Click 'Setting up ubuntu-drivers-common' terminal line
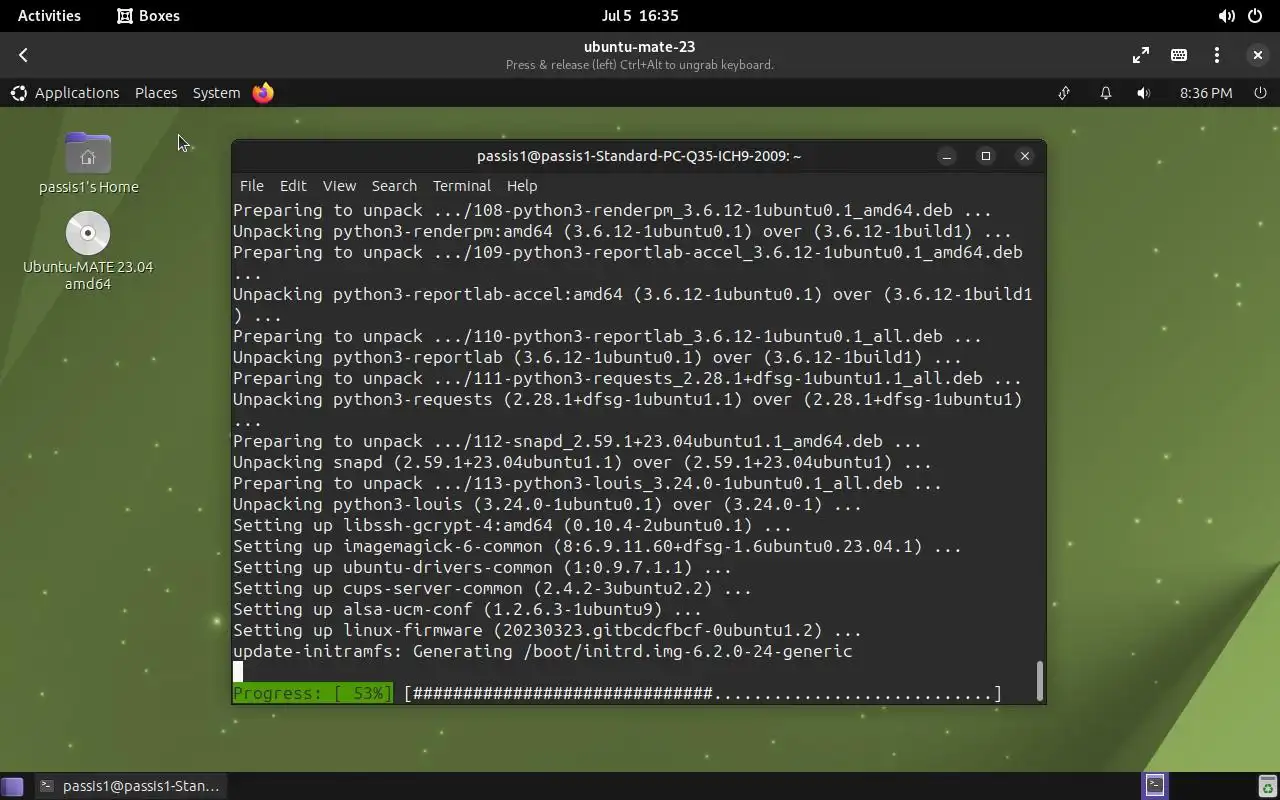 (482, 567)
